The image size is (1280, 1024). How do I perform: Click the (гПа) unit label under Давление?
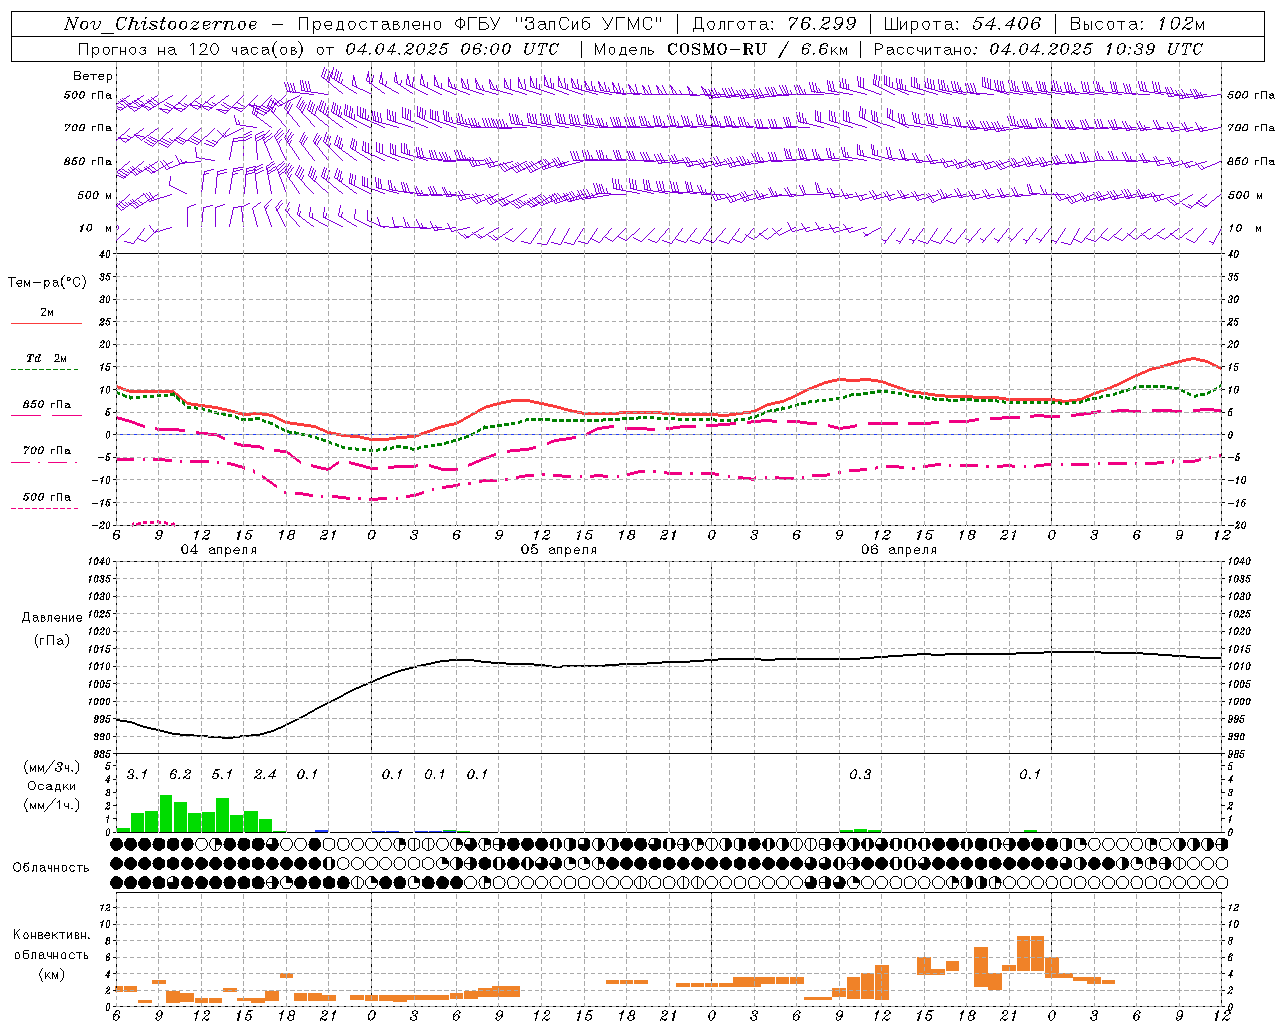52,640
